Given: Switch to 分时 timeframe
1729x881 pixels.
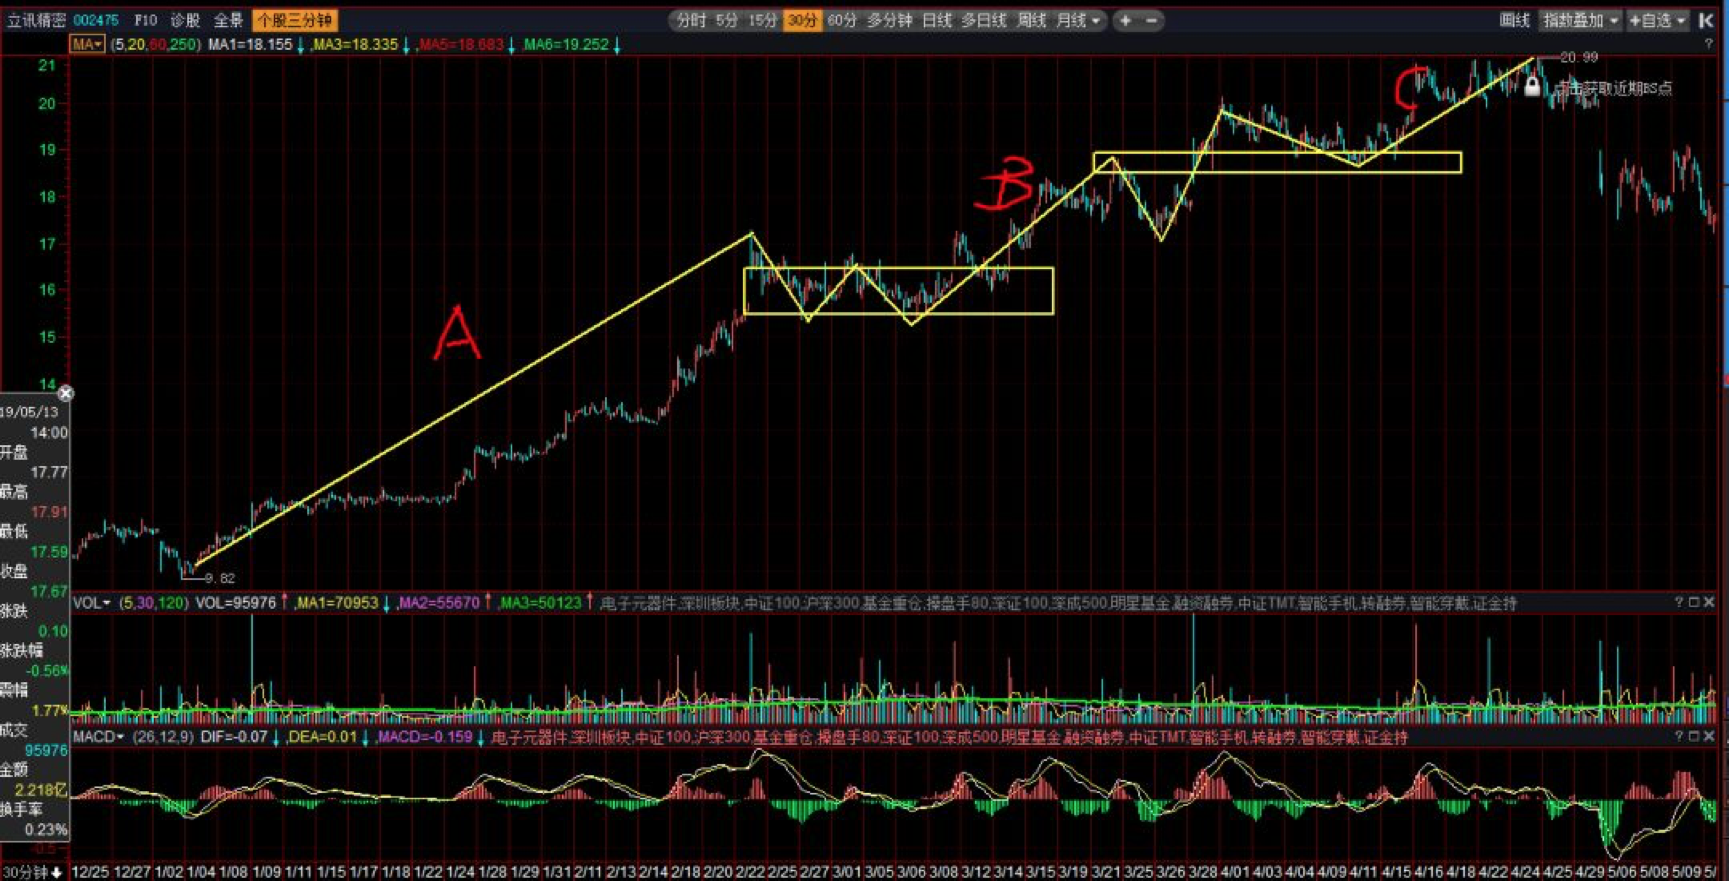Looking at the screenshot, I should (x=691, y=20).
